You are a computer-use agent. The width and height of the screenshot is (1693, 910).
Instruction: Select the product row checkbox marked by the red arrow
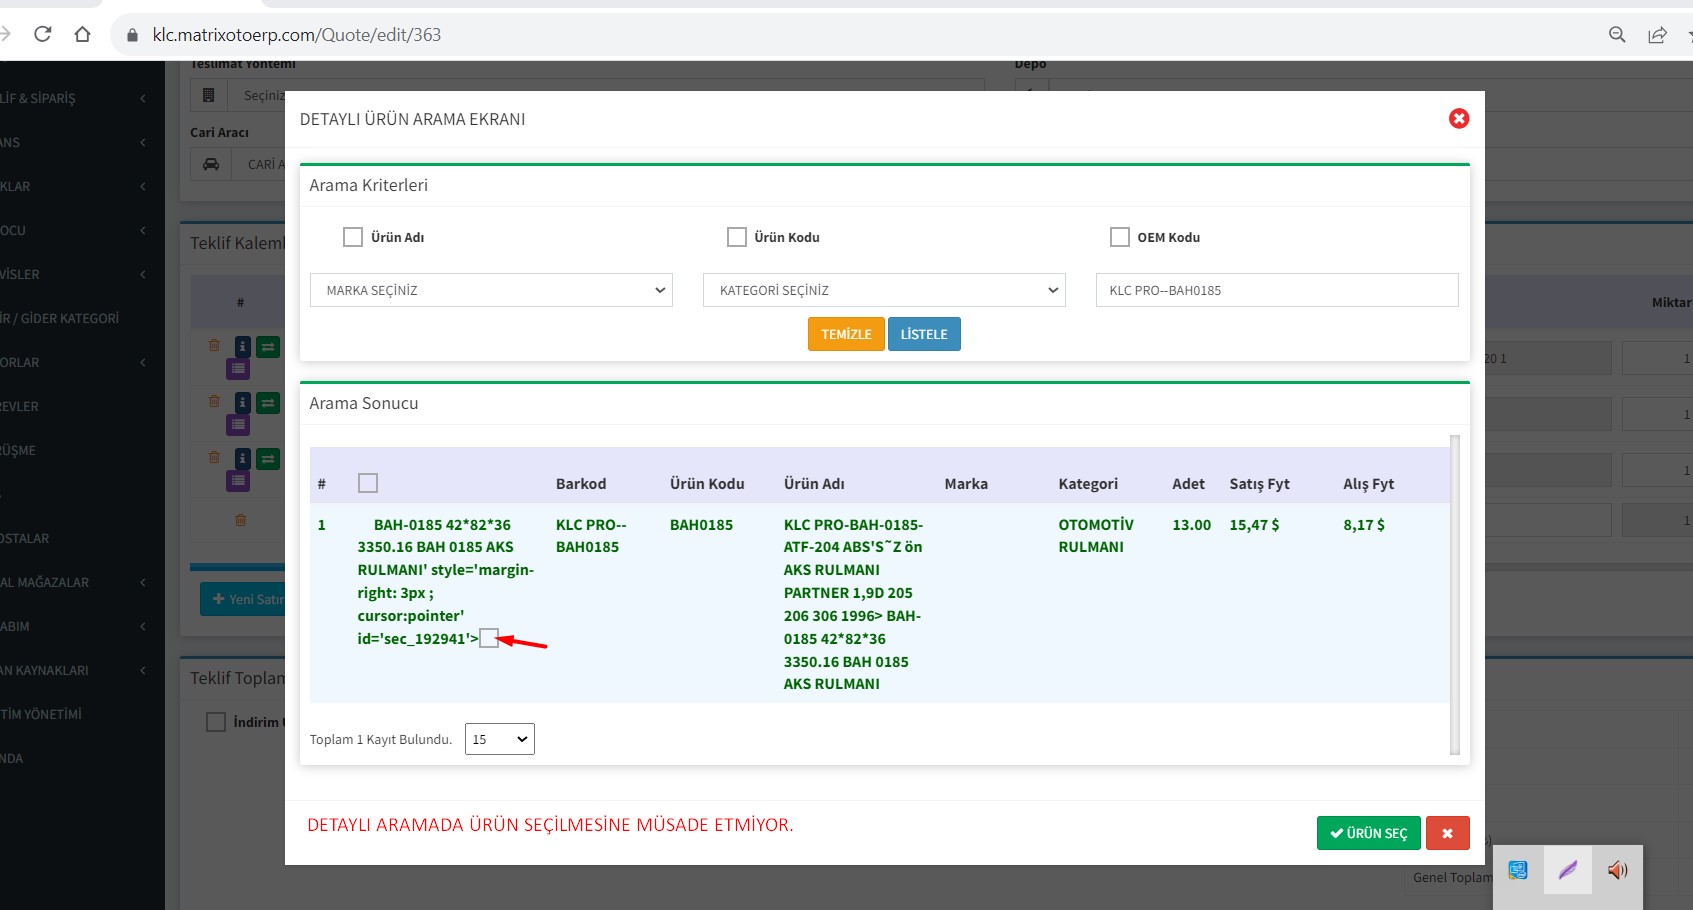[489, 638]
